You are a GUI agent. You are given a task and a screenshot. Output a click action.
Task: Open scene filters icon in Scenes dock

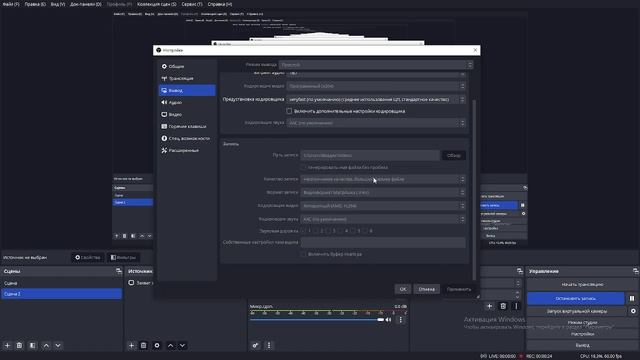(33, 345)
